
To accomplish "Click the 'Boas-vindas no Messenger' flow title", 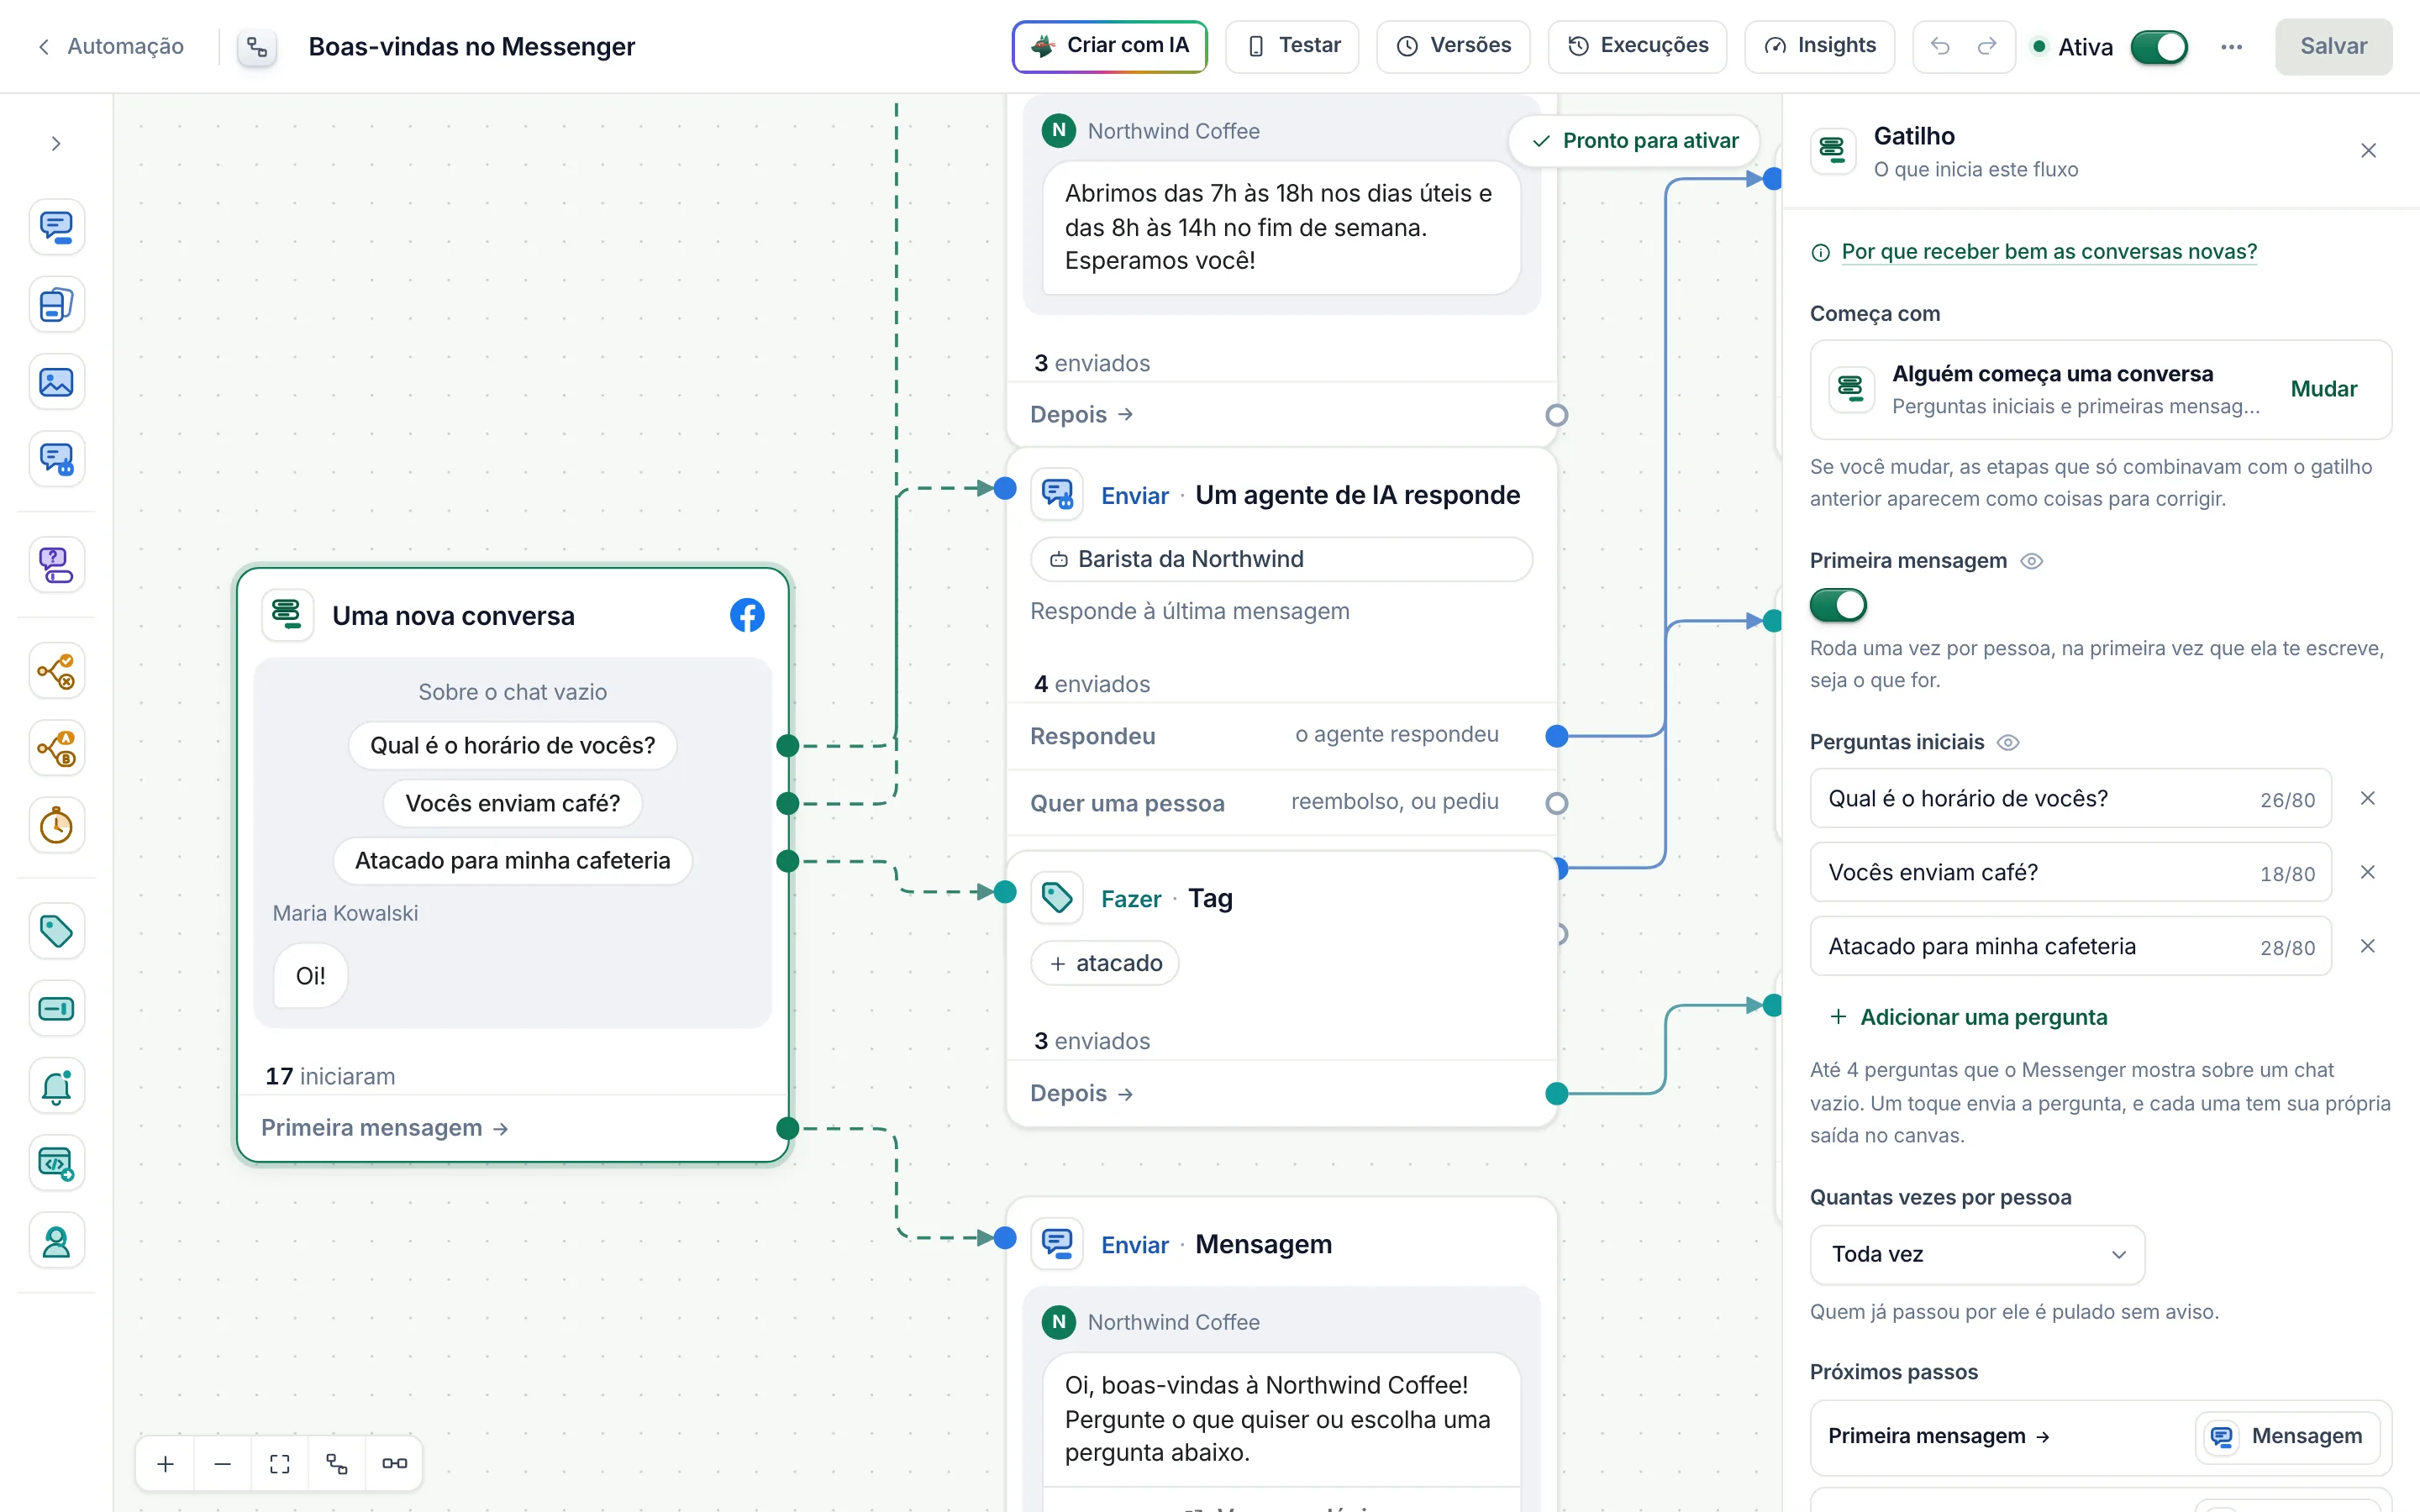I will tap(471, 47).
